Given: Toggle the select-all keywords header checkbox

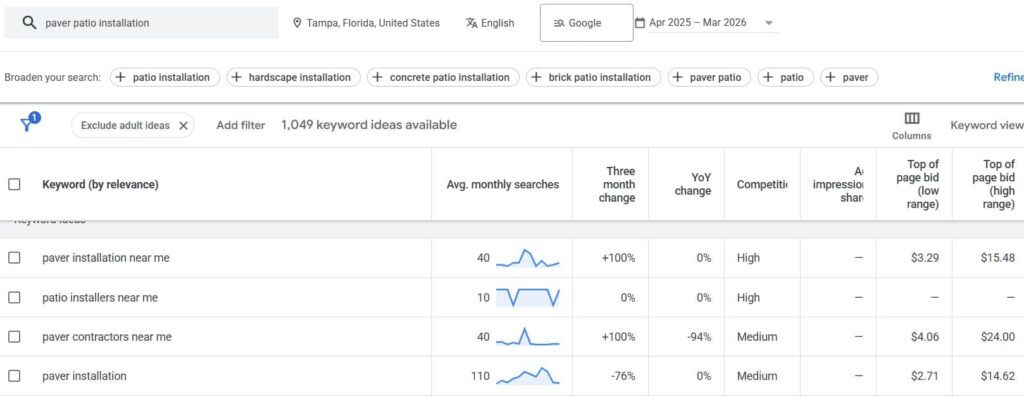Looking at the screenshot, I should [x=14, y=185].
